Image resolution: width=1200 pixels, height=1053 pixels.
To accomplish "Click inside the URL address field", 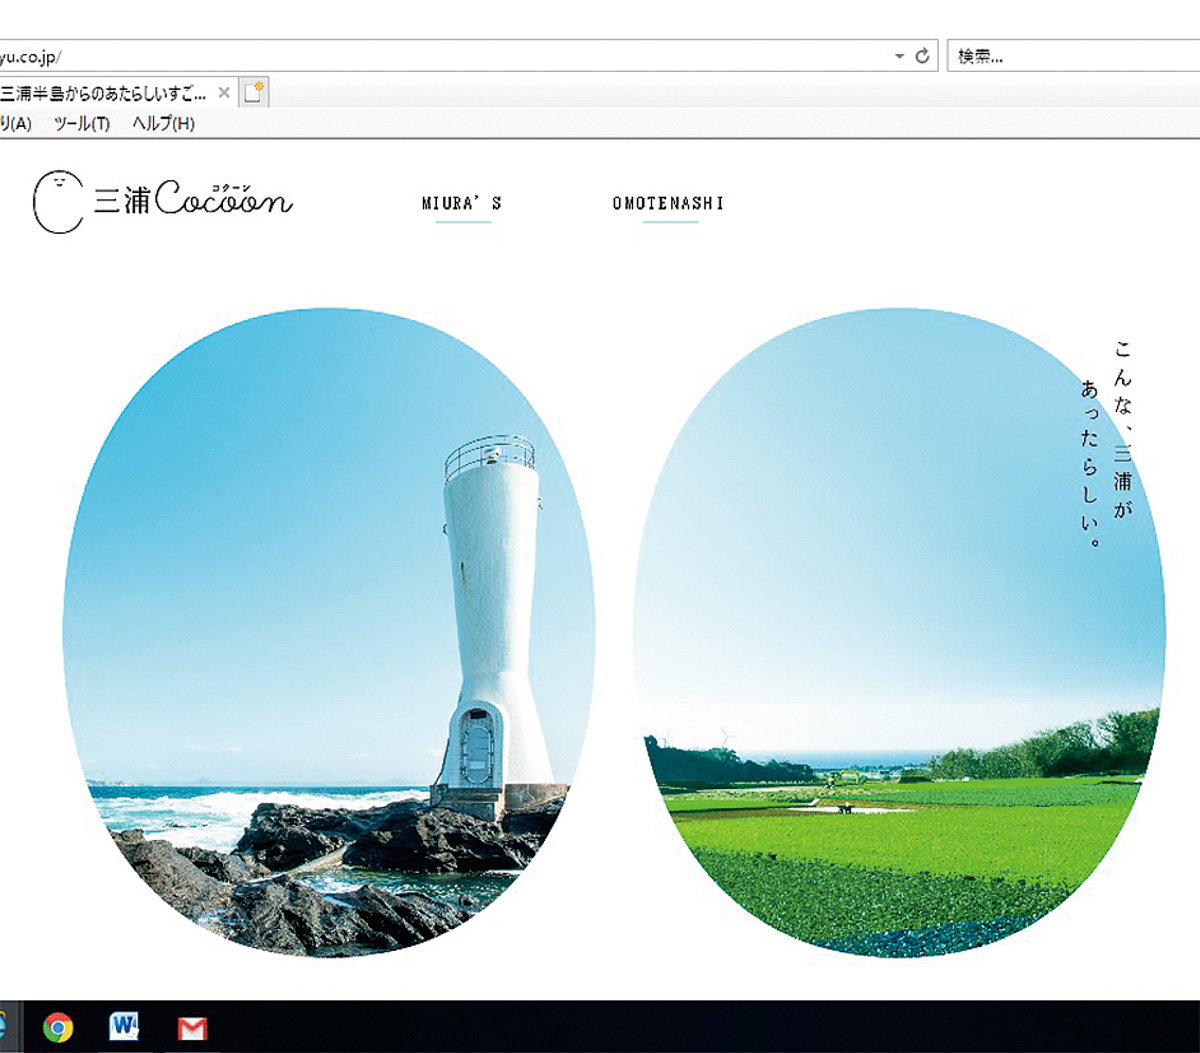I will tap(450, 56).
